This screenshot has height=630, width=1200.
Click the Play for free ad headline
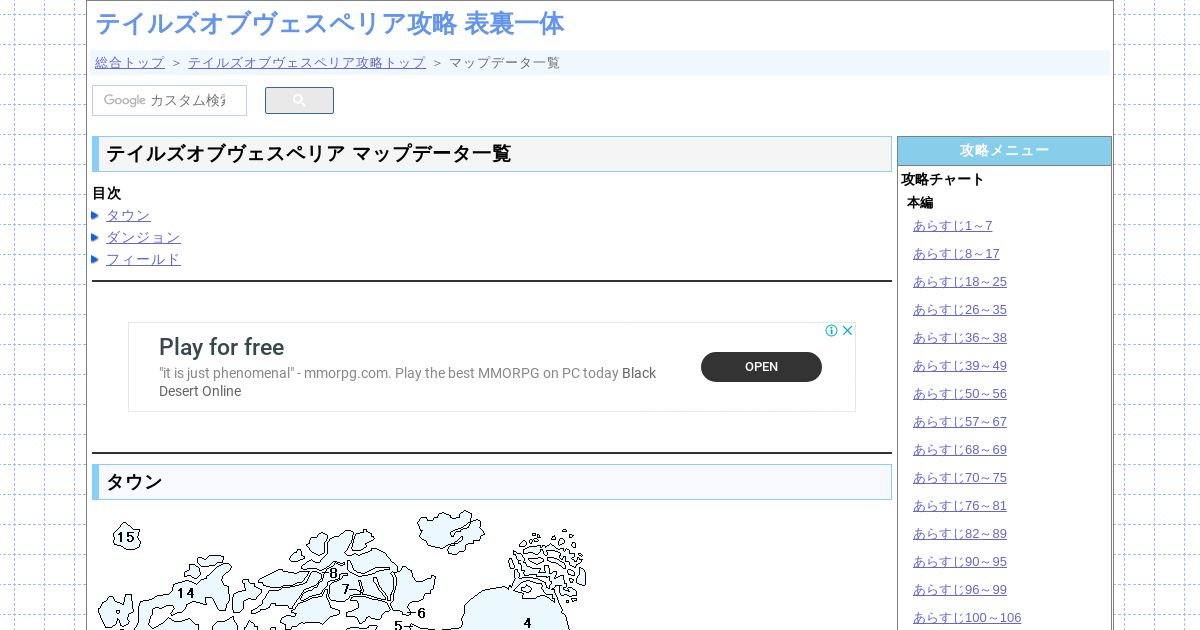coord(221,347)
